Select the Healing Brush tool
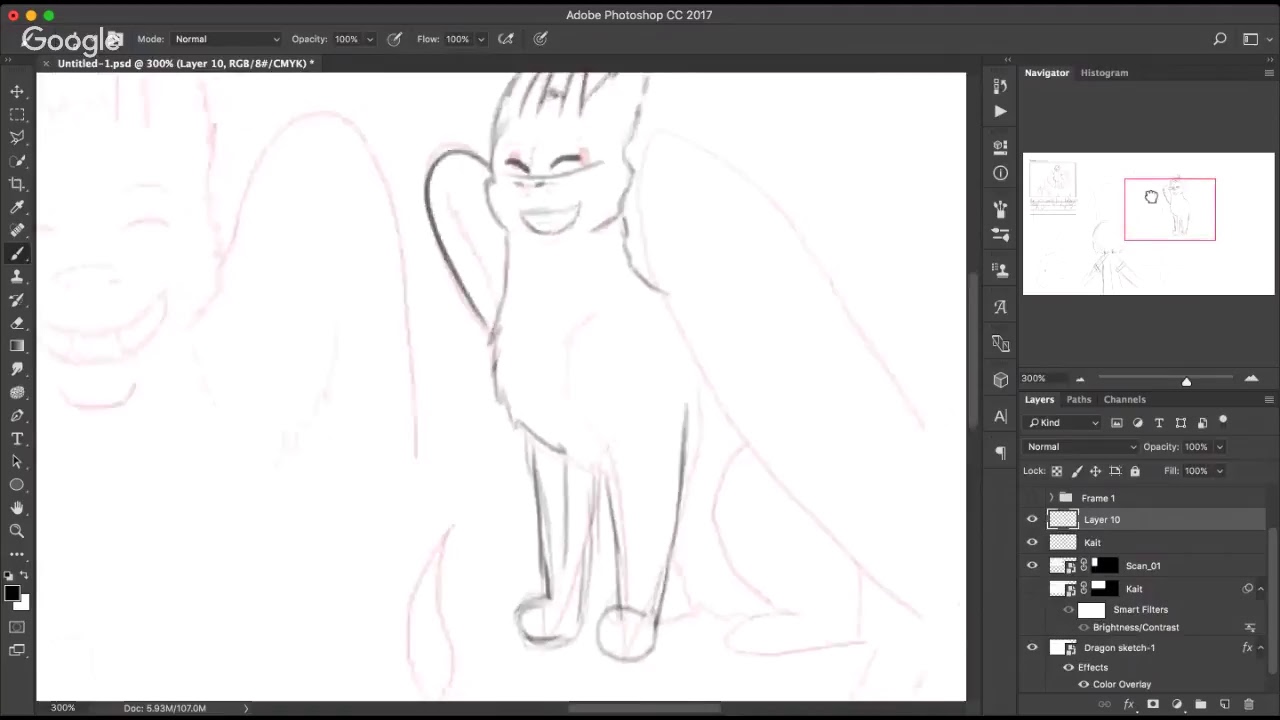The image size is (1280, 720). (17, 230)
